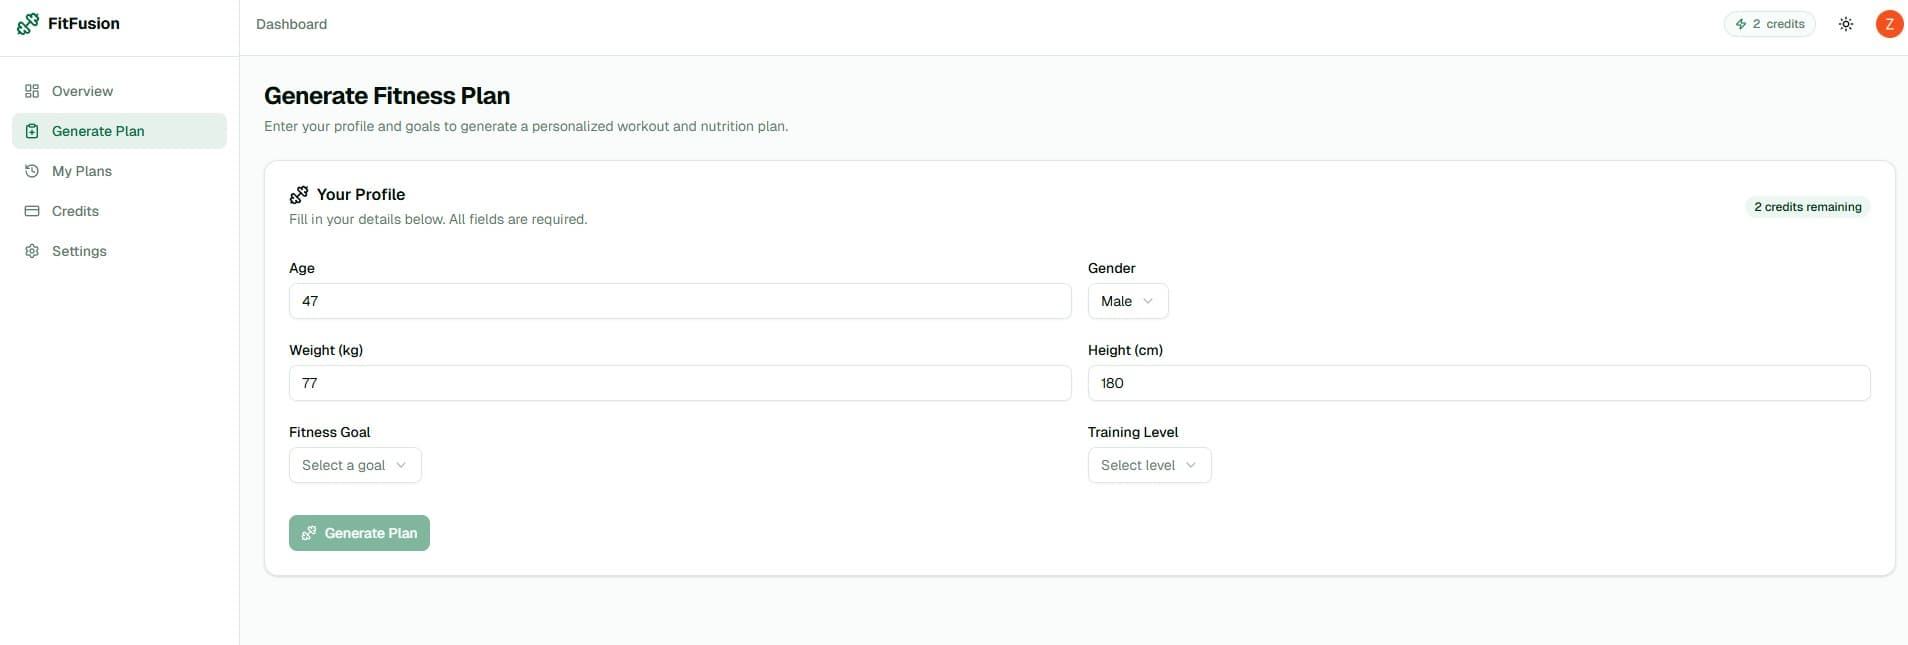
Task: Expand the Fitness Goal dropdown
Action: 355,465
